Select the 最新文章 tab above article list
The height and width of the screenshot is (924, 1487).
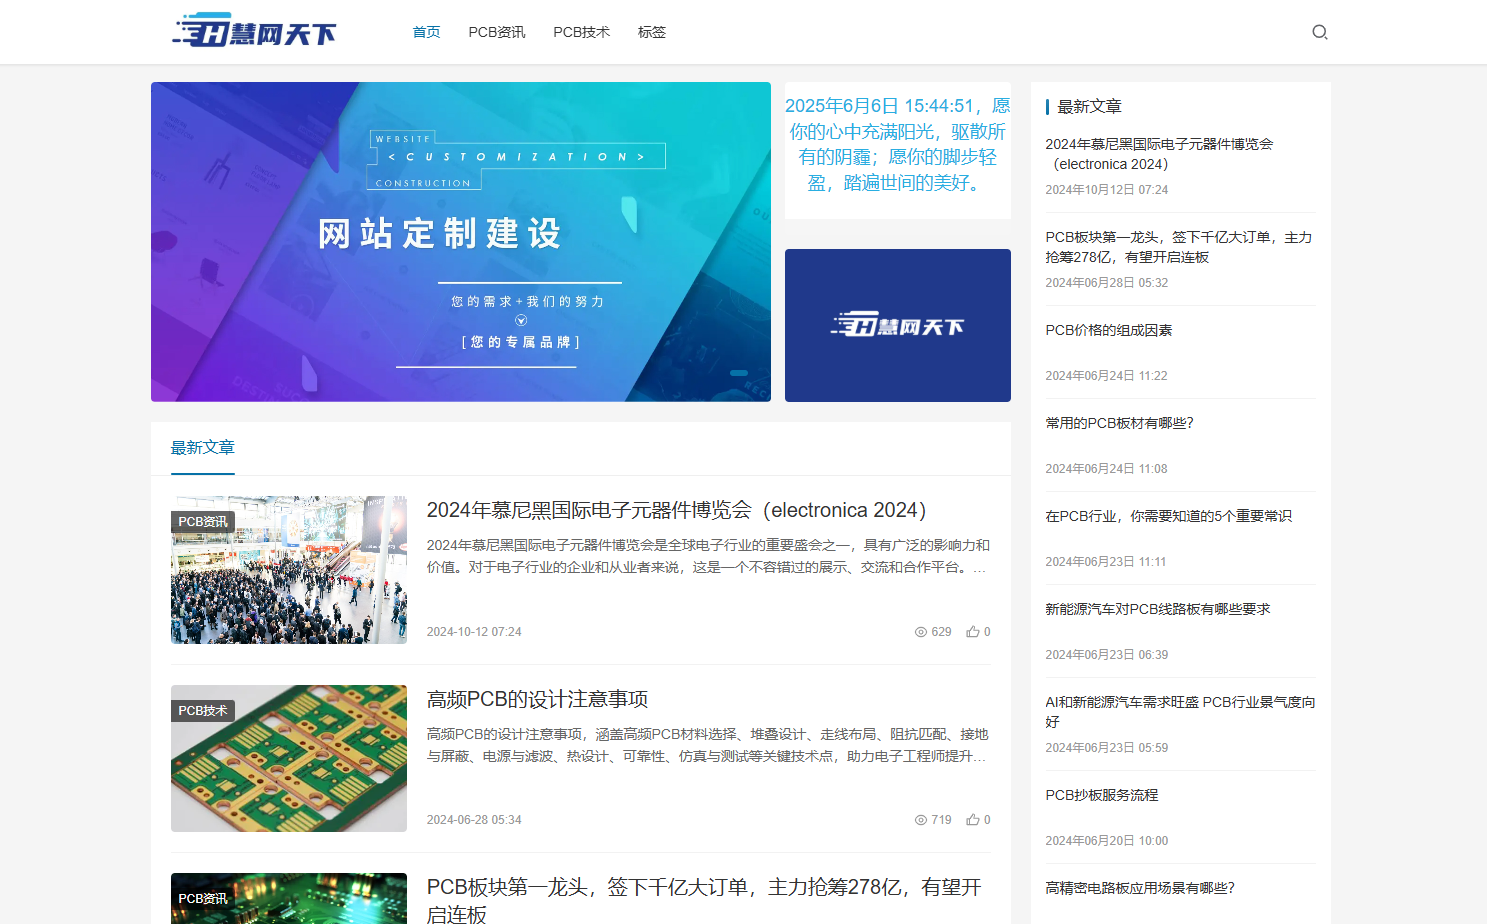point(203,448)
